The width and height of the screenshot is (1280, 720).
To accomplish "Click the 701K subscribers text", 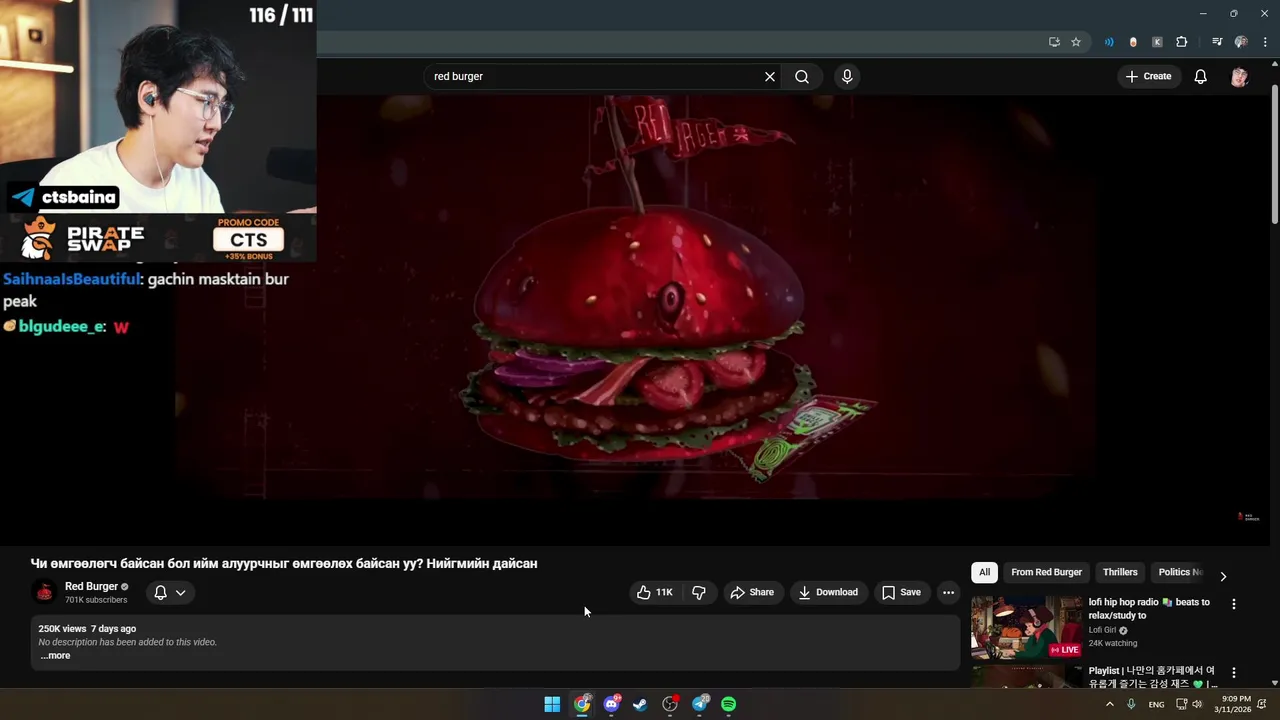I will coord(96,600).
